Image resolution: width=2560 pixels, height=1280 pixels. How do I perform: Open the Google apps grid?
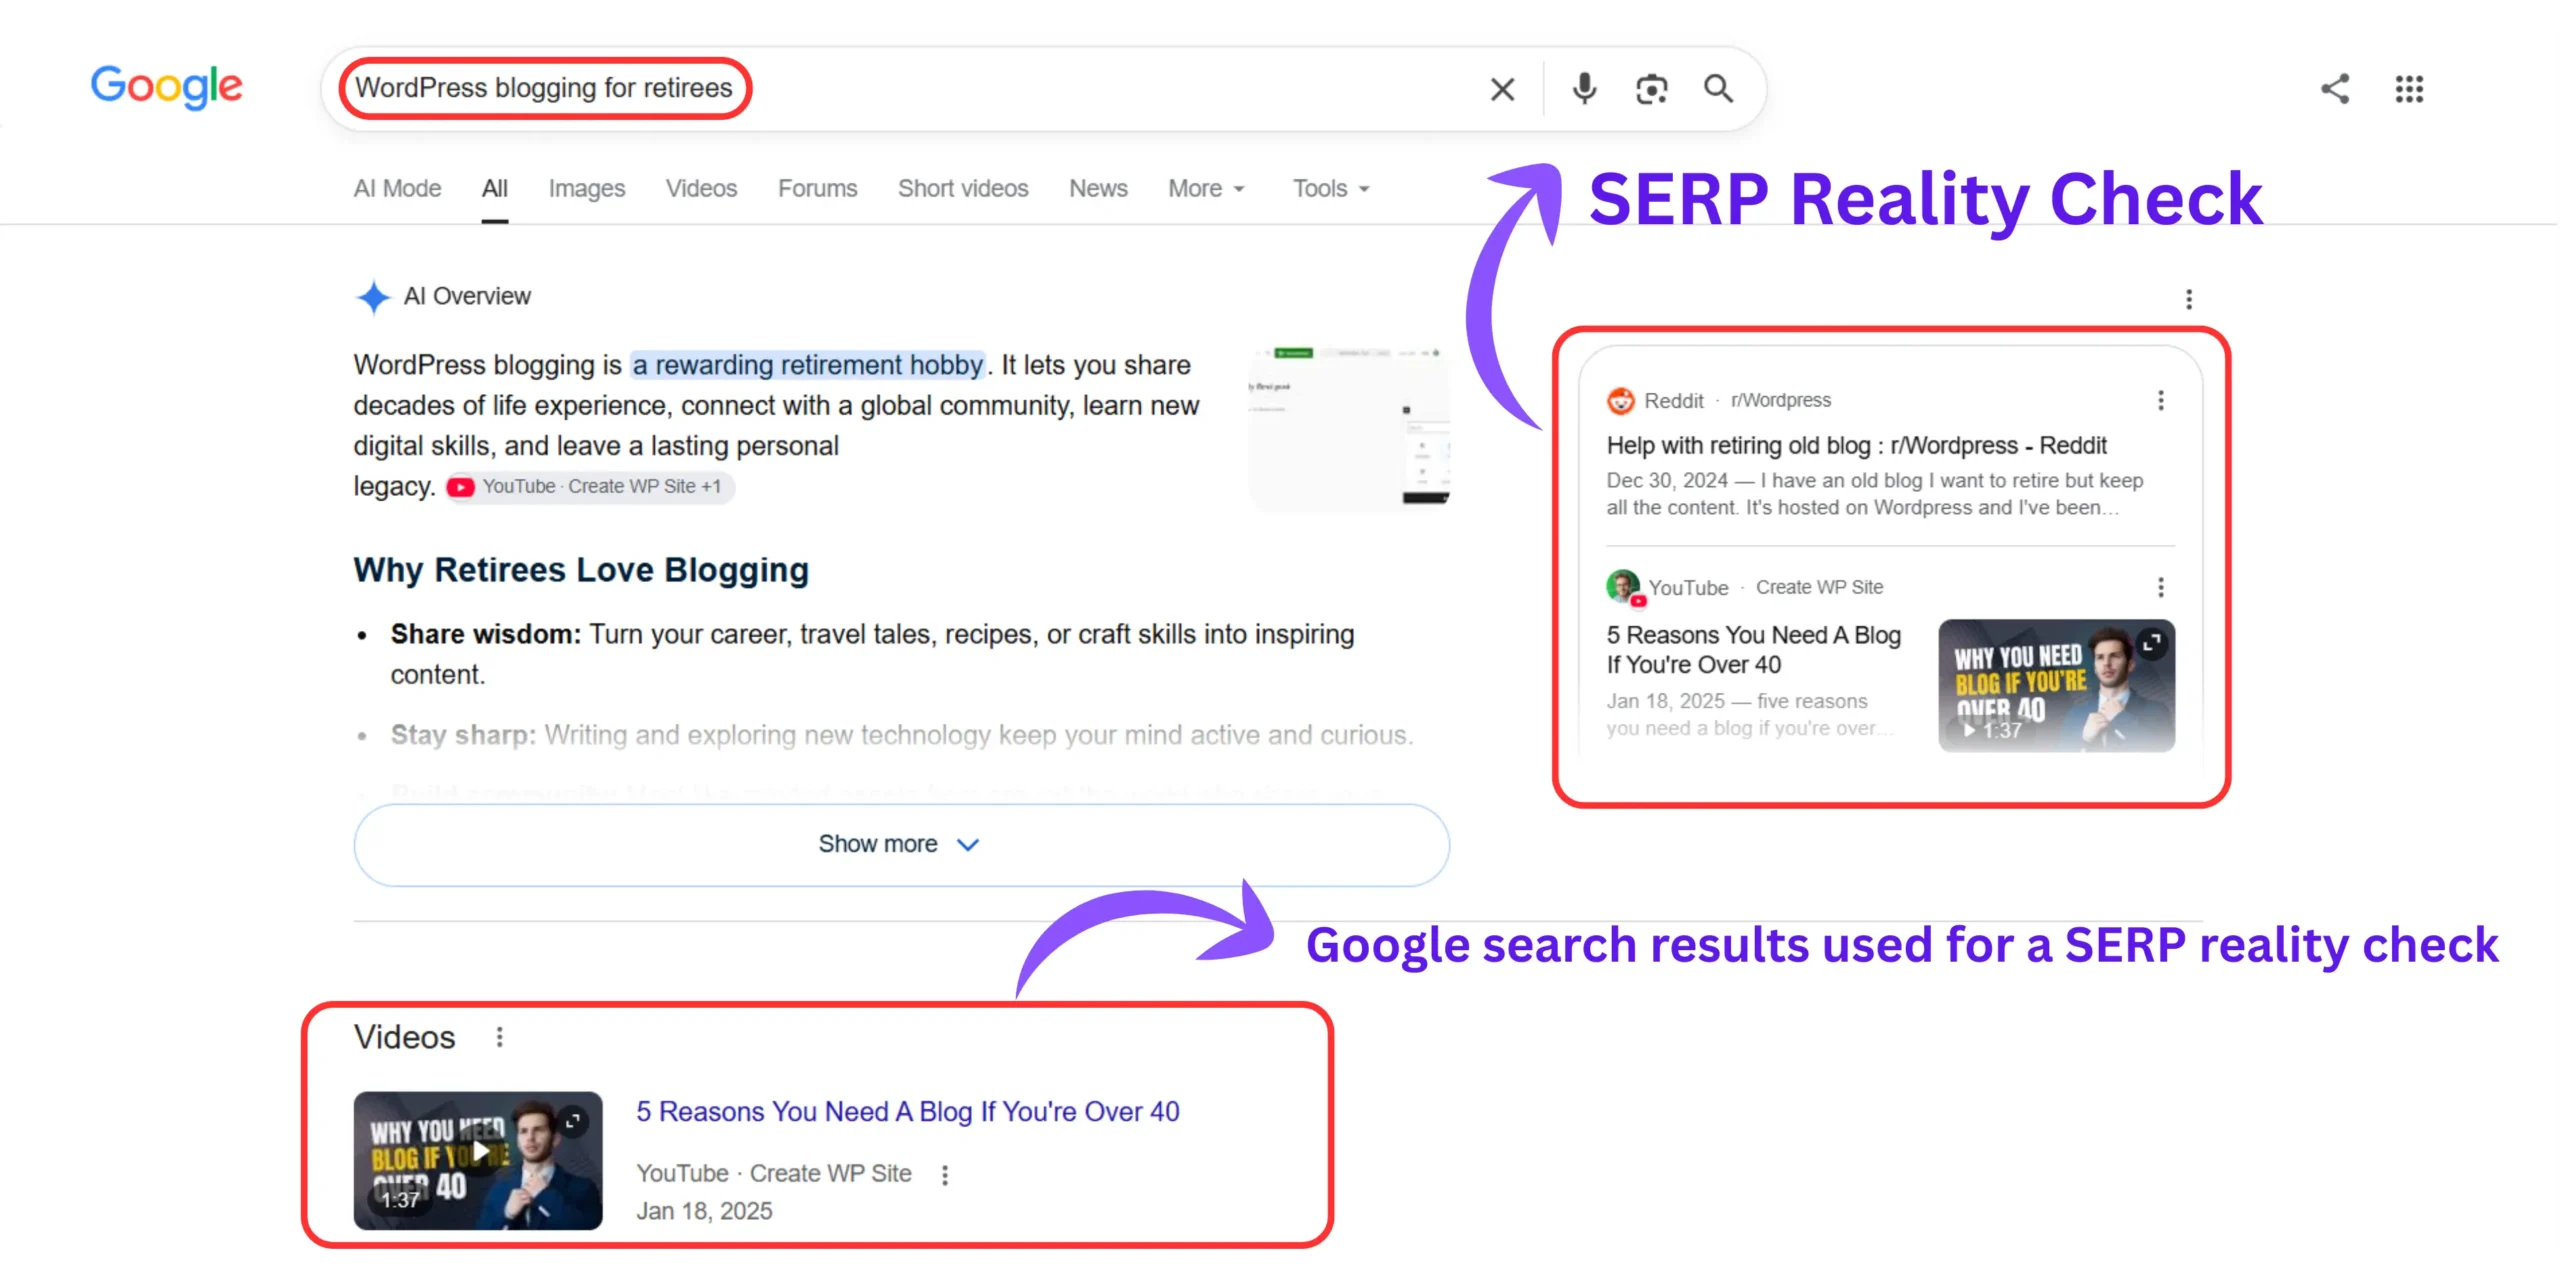pyautogui.click(x=2409, y=89)
